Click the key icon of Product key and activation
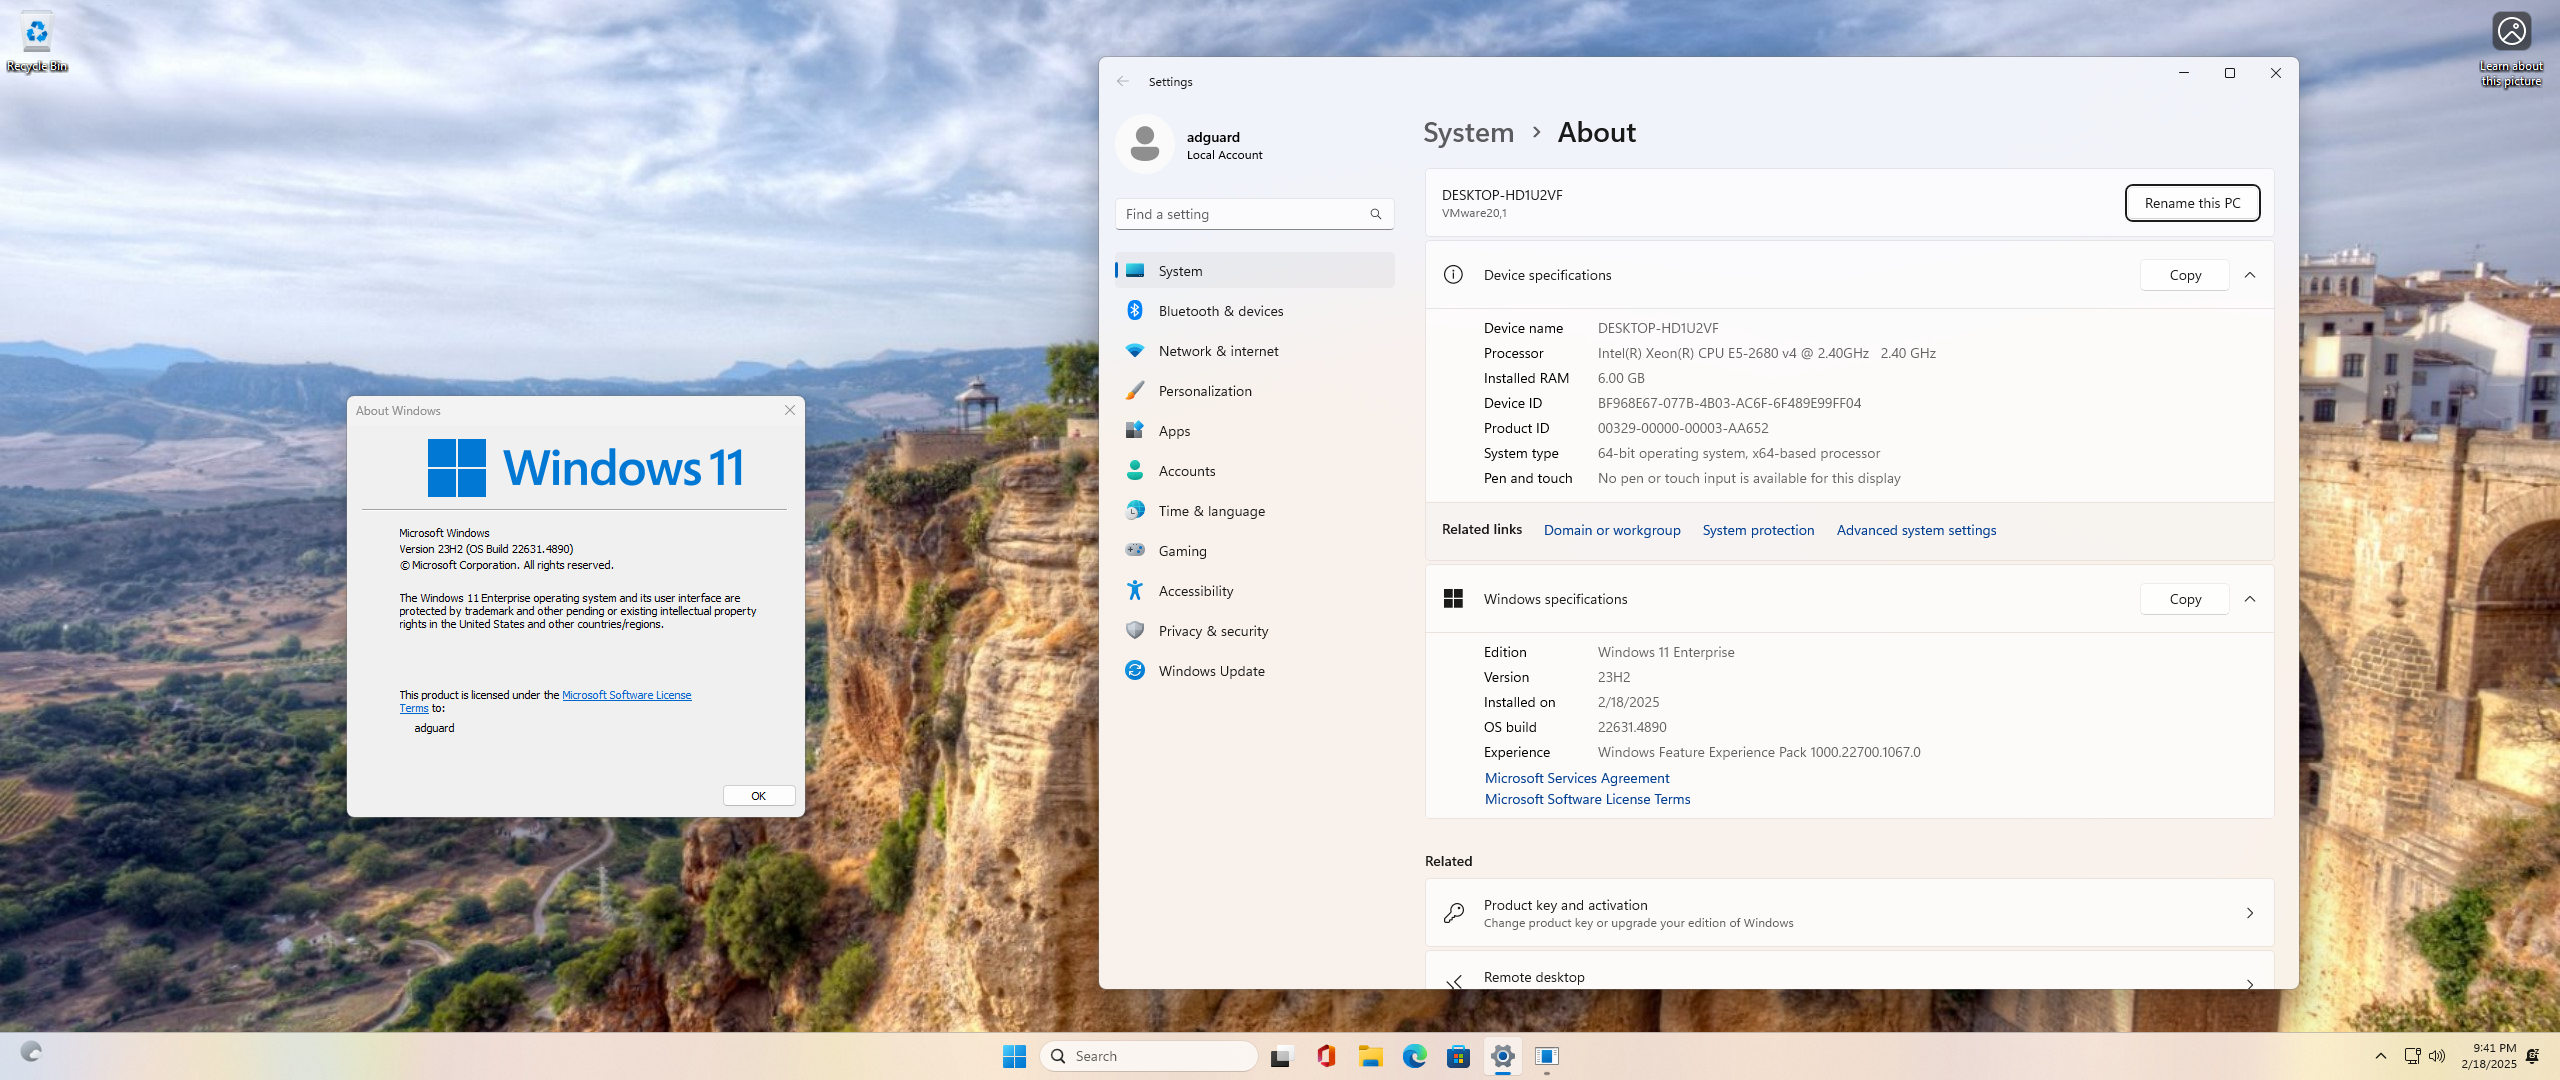 click(1454, 913)
